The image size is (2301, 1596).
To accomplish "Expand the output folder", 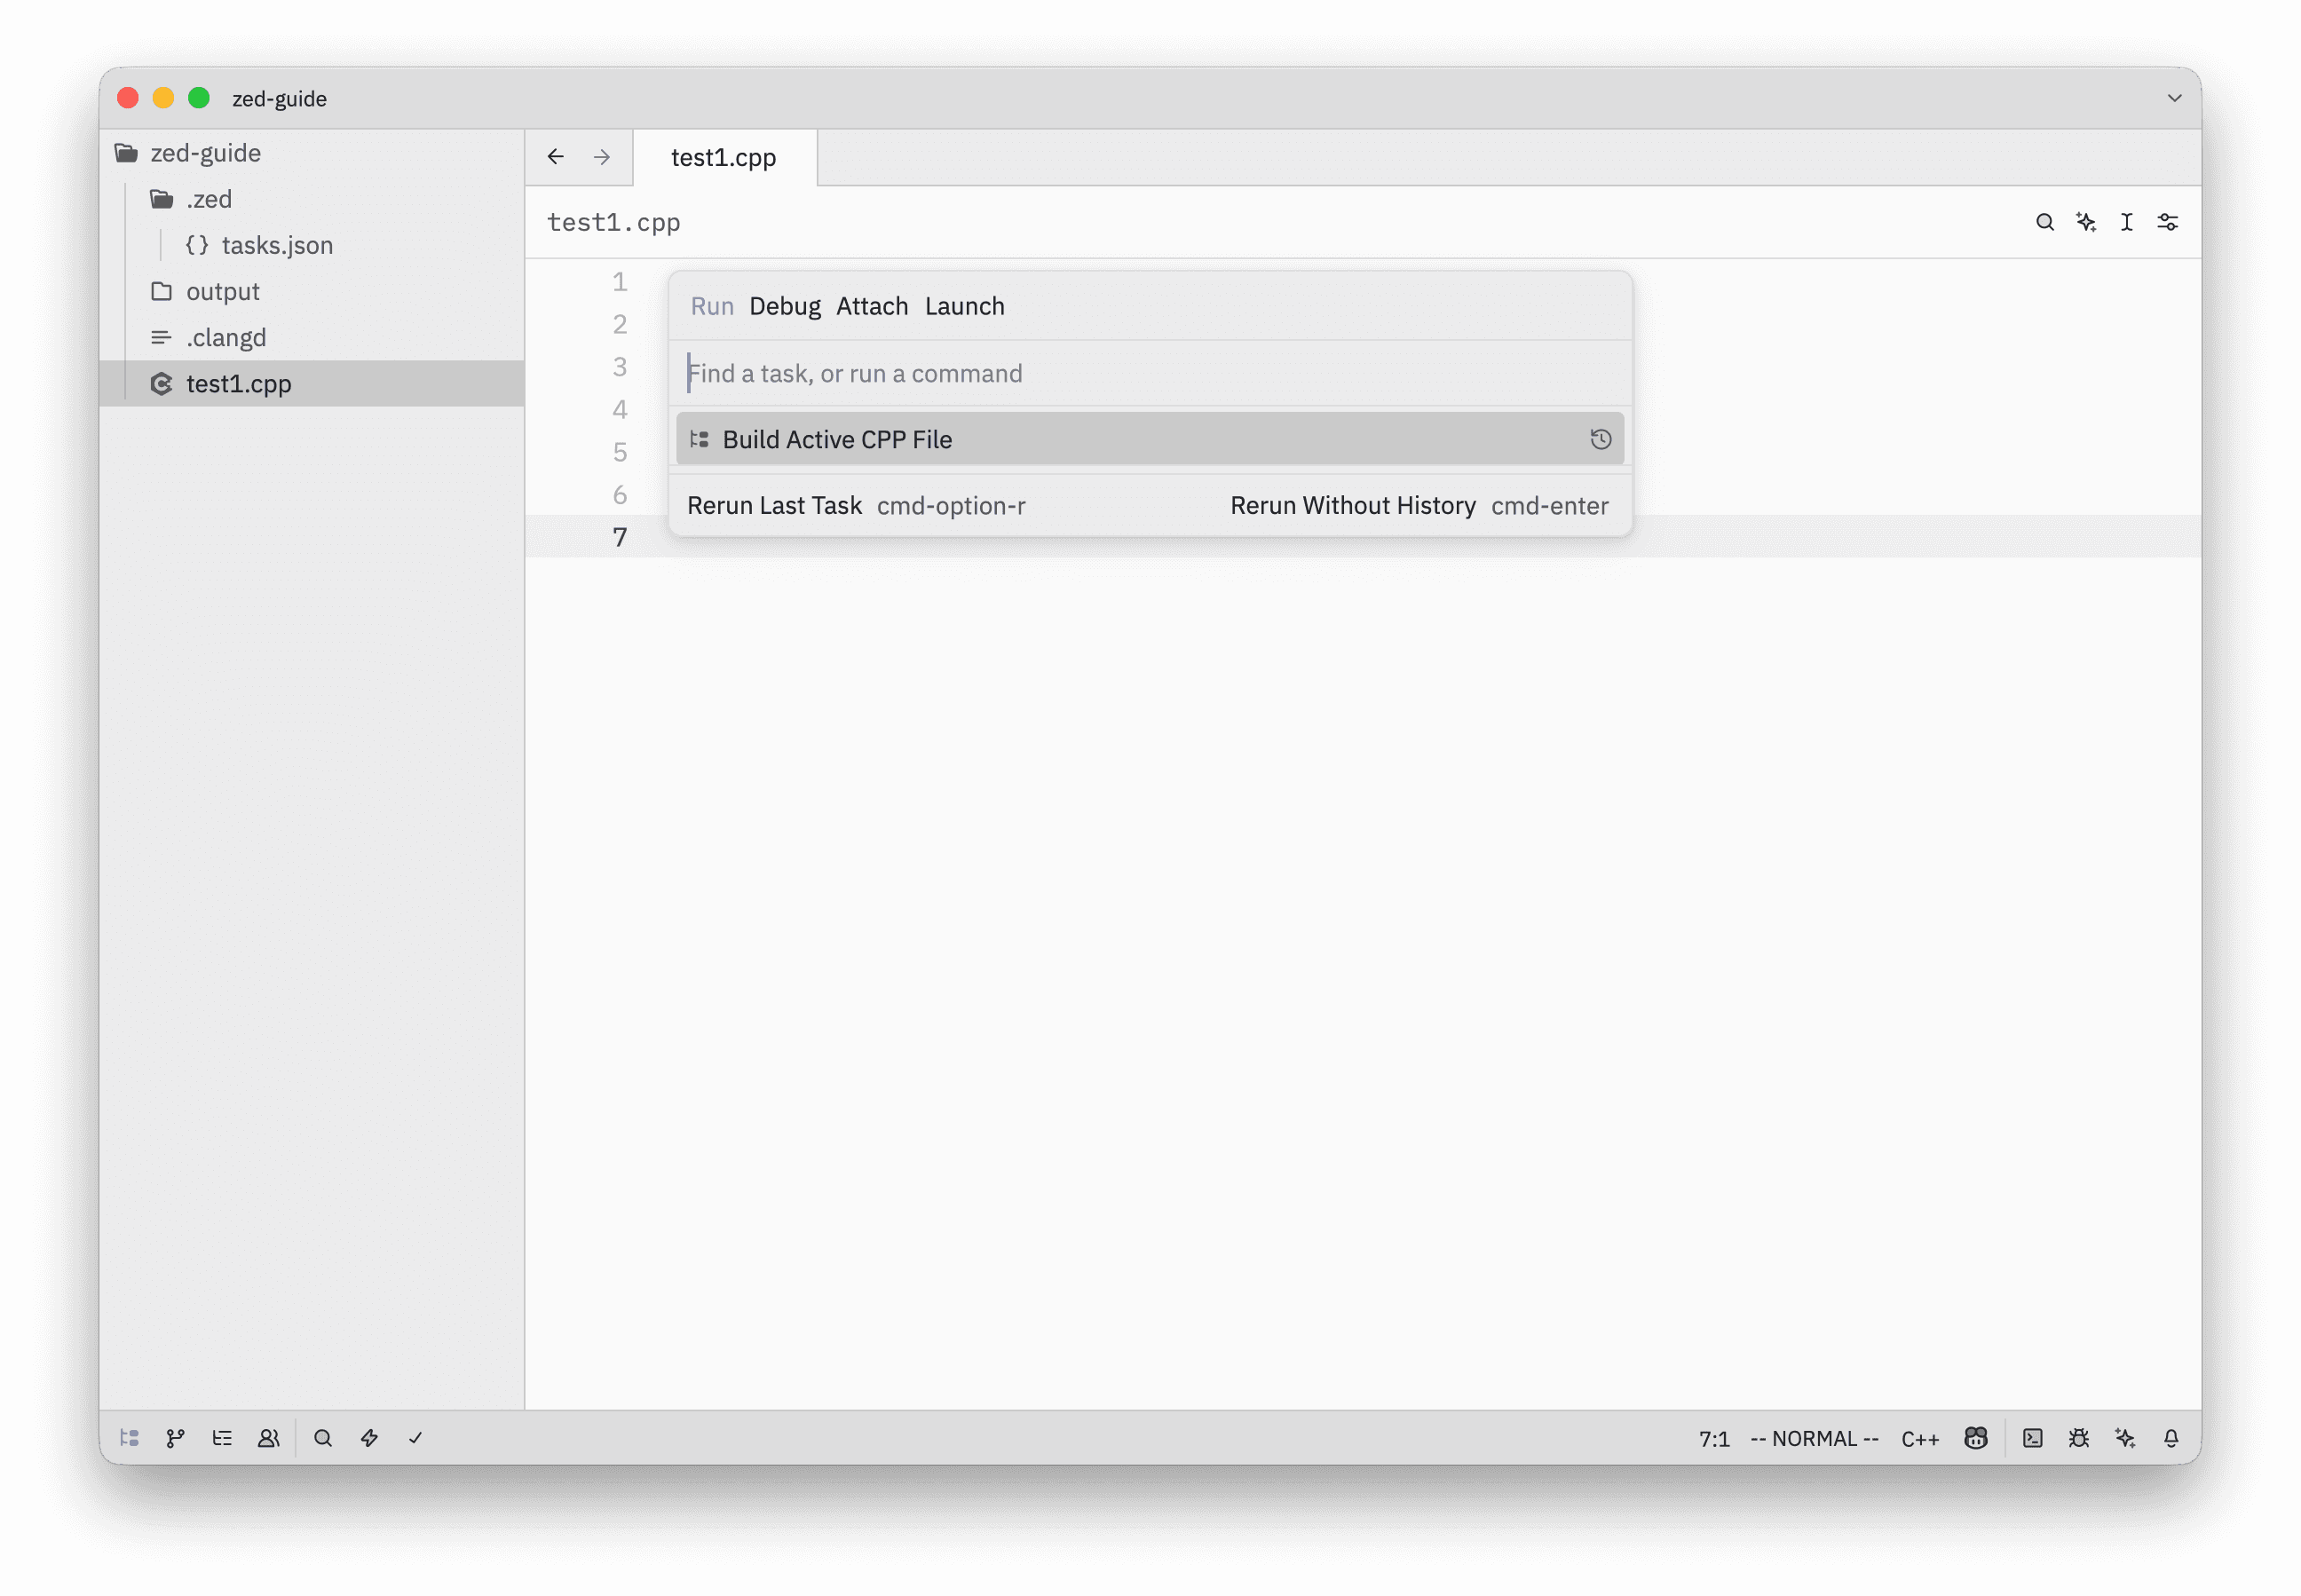I will [222, 291].
